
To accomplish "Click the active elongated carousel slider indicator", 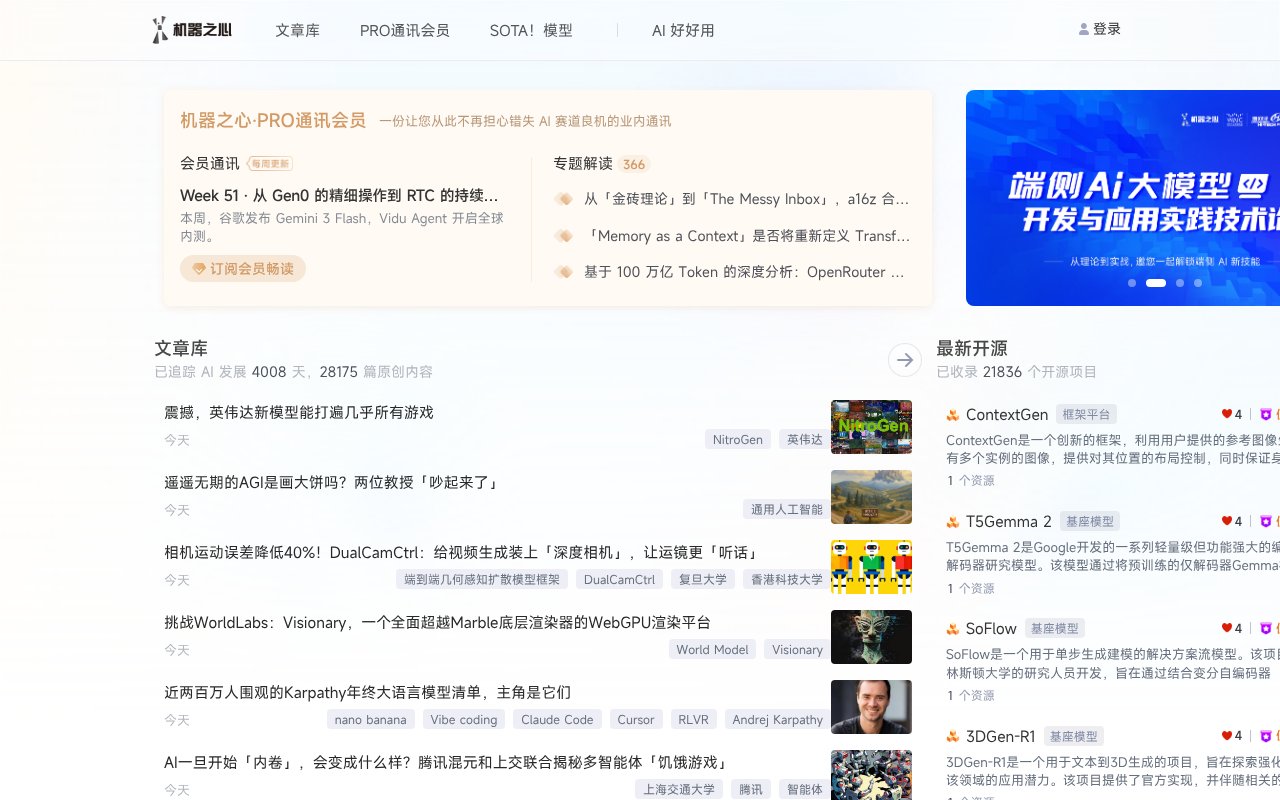I will pos(1156,283).
